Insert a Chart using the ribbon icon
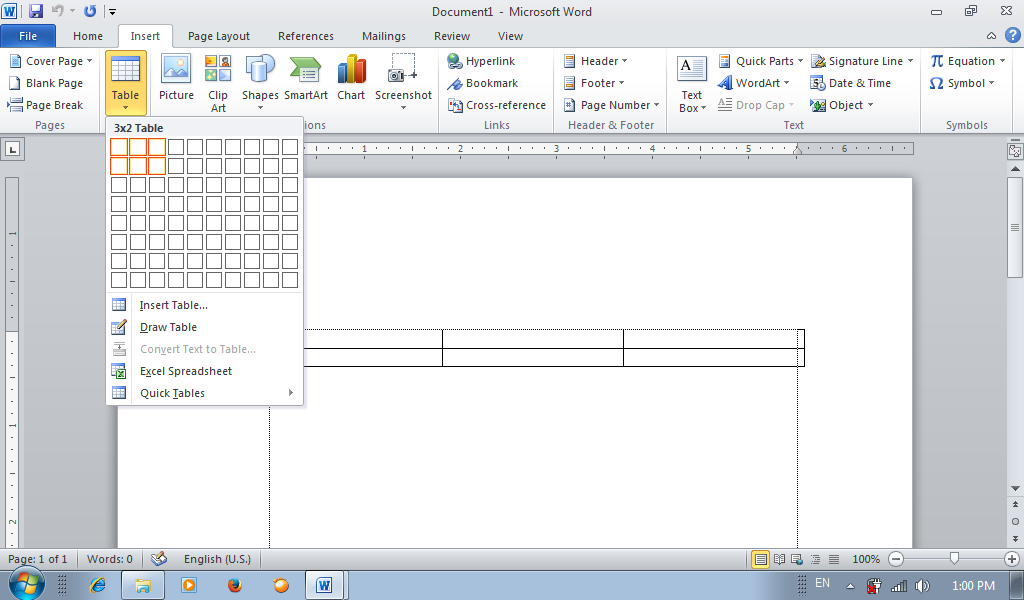This screenshot has width=1024, height=600. click(x=351, y=78)
